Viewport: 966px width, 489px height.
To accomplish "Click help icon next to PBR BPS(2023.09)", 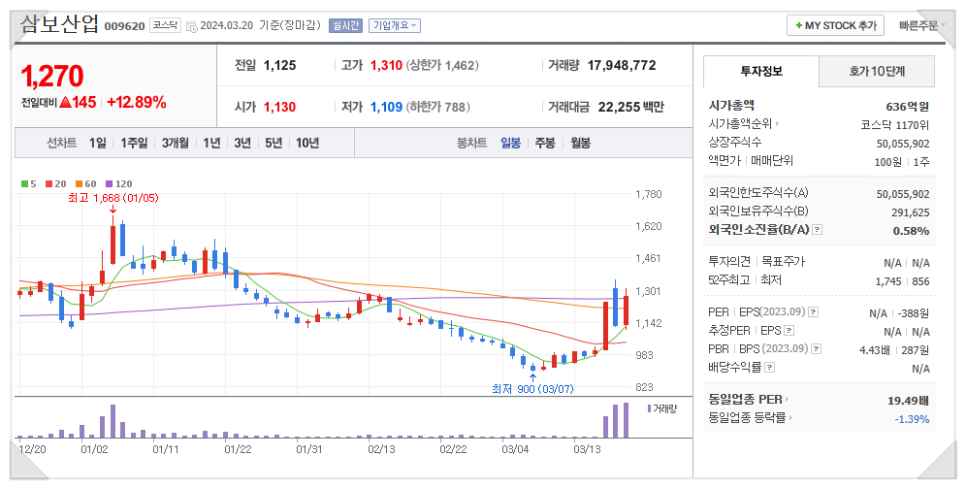I will tap(816, 349).
